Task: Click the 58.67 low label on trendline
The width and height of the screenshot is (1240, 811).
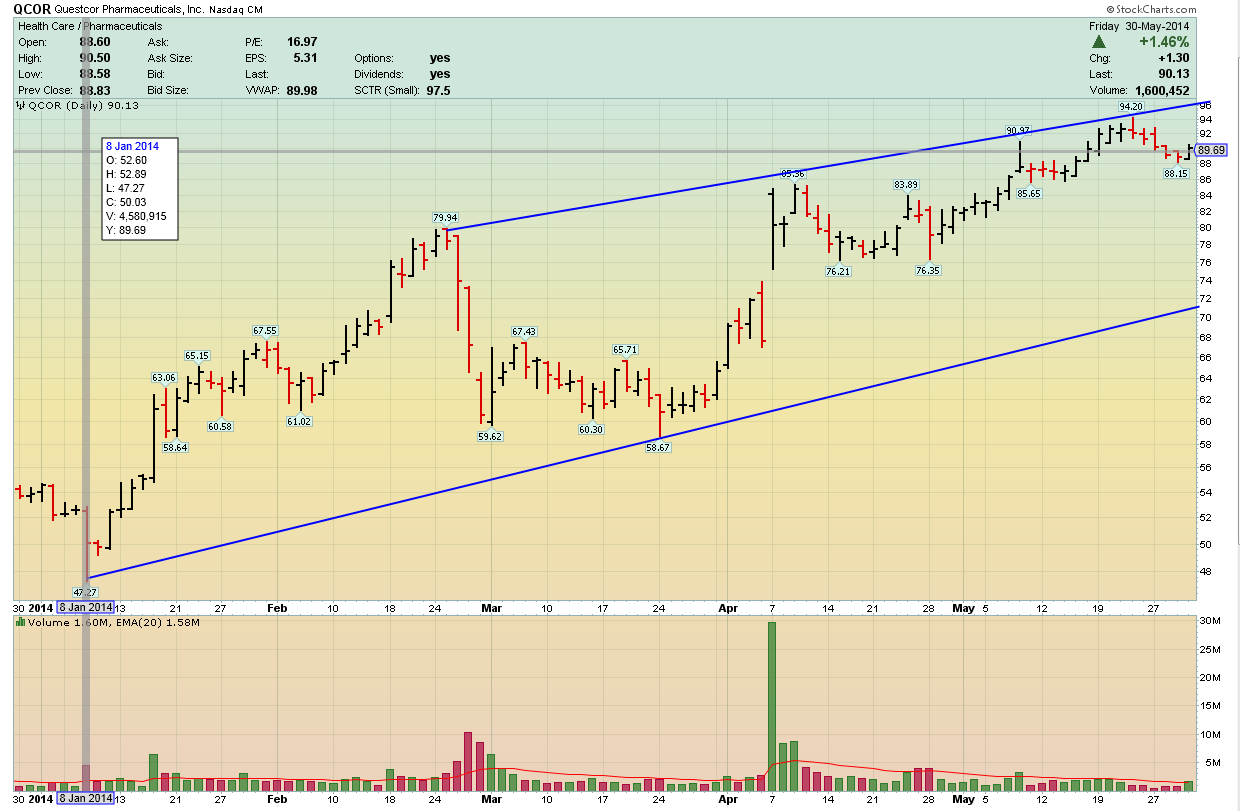Action: (658, 448)
